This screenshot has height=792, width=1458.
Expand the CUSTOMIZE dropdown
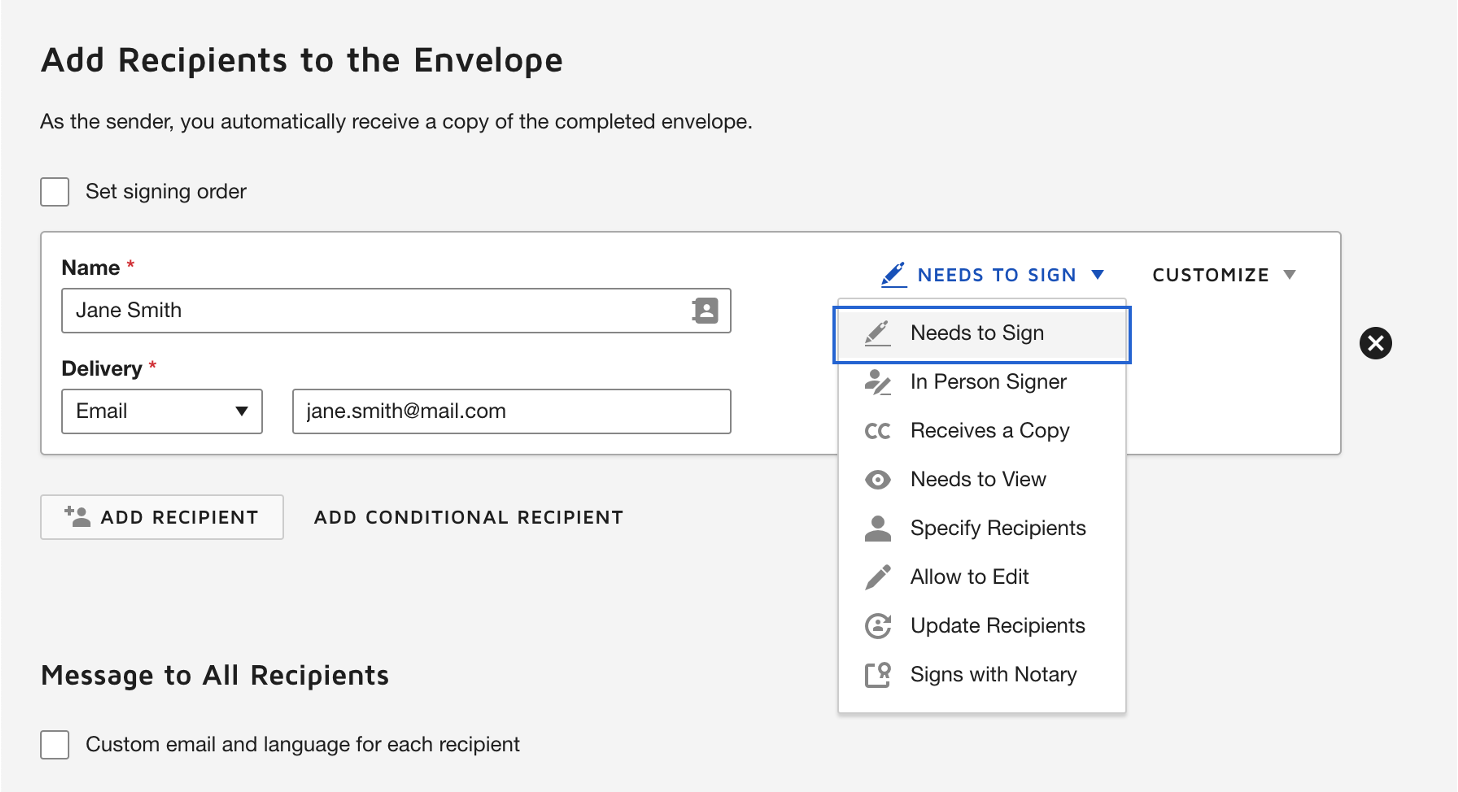1222,274
